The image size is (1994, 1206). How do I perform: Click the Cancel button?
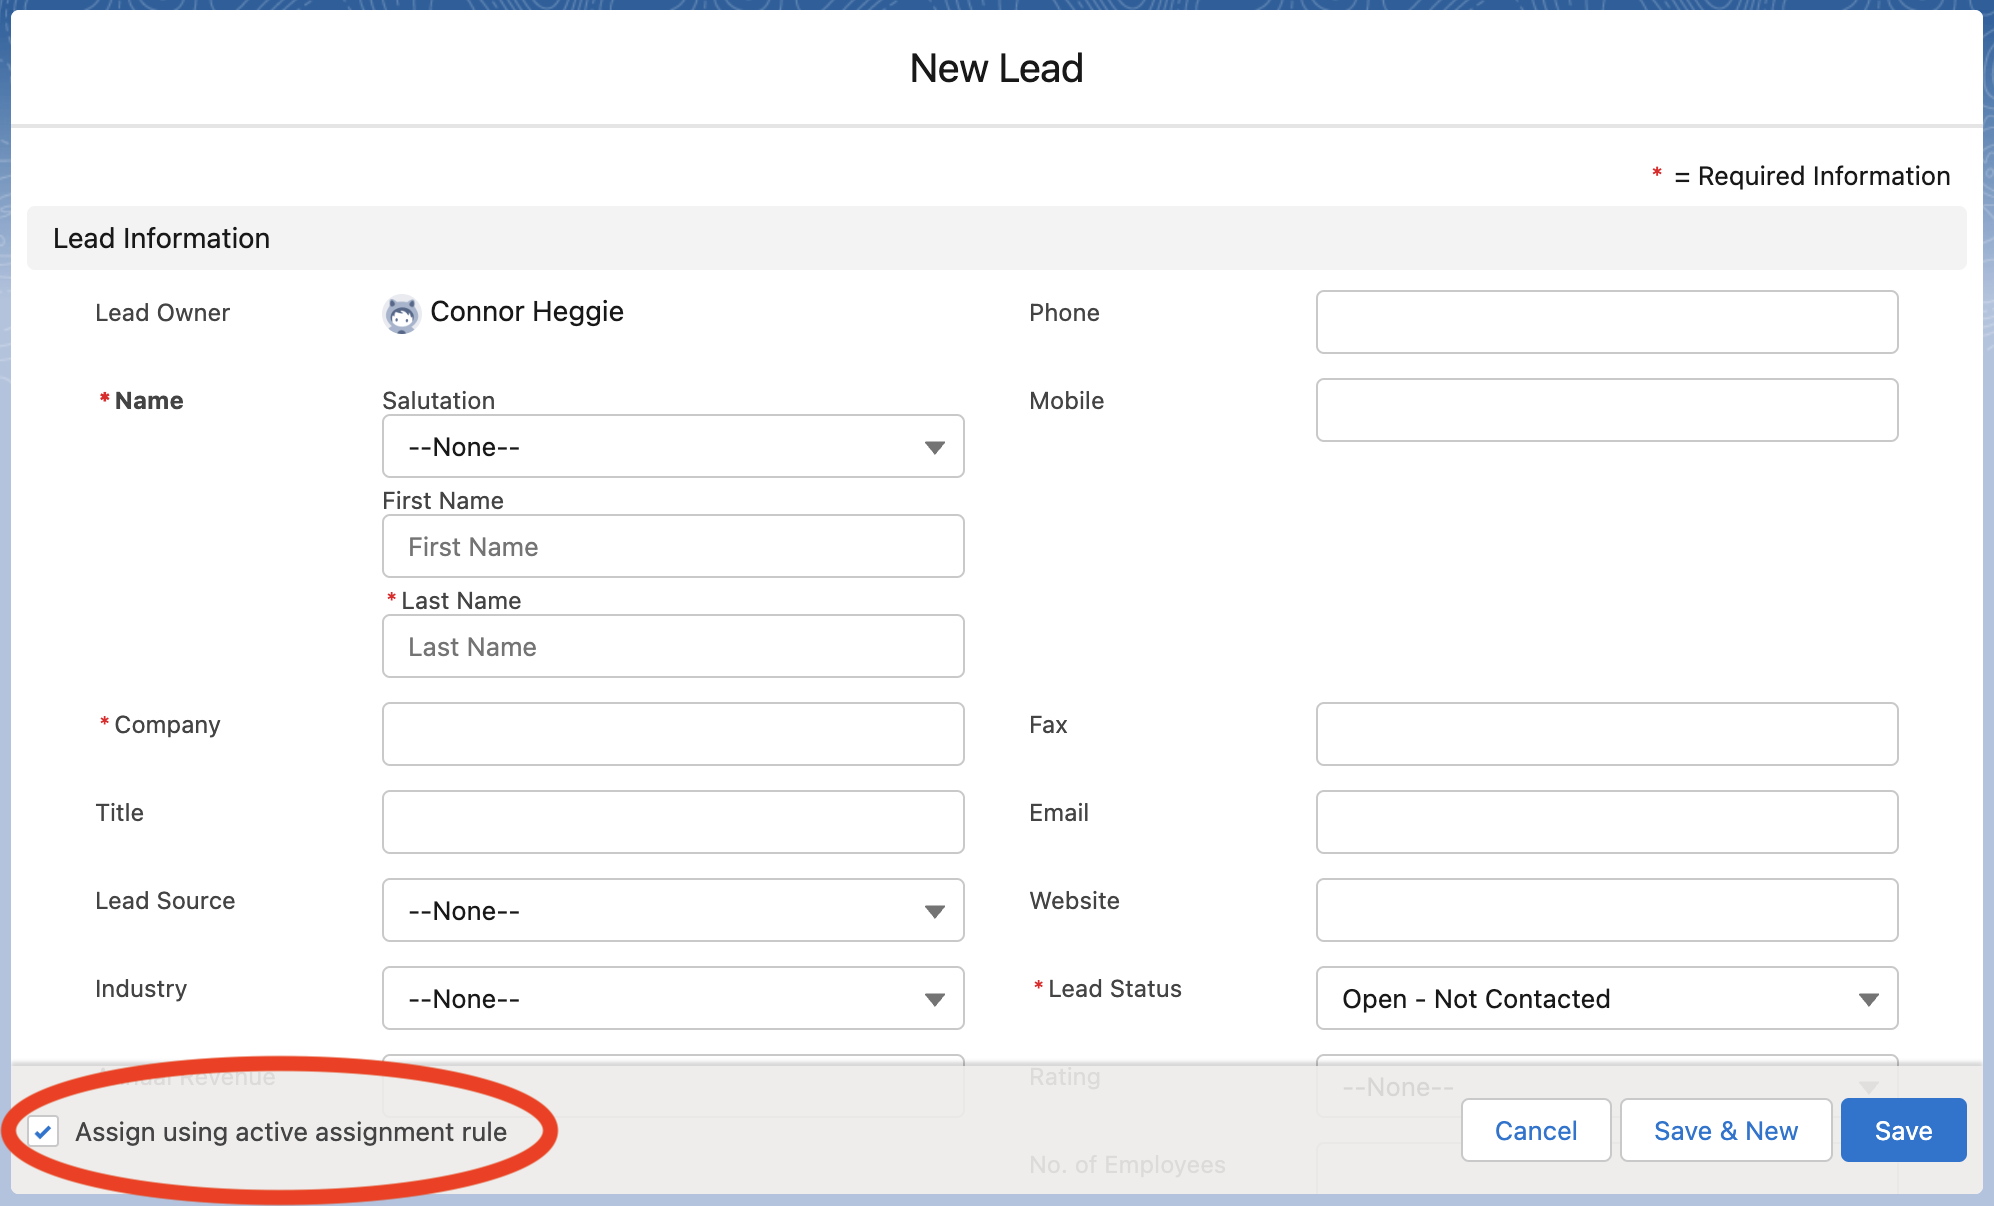pyautogui.click(x=1535, y=1131)
